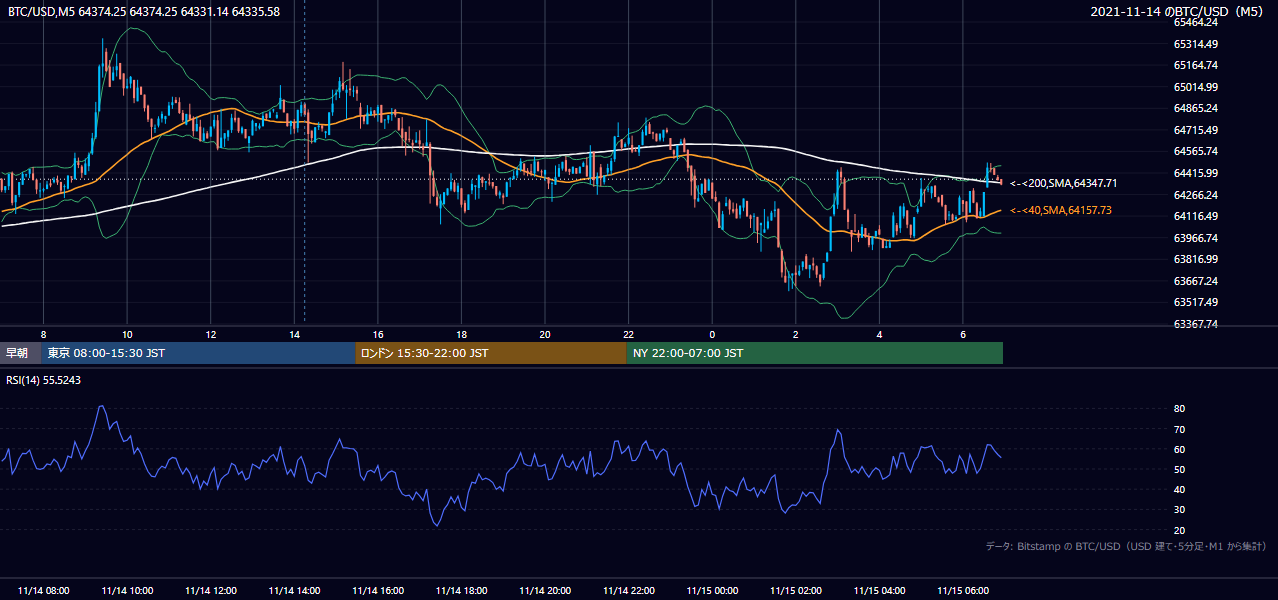Click price axis value 64266.24
This screenshot has width=1278, height=600.
(1195, 195)
